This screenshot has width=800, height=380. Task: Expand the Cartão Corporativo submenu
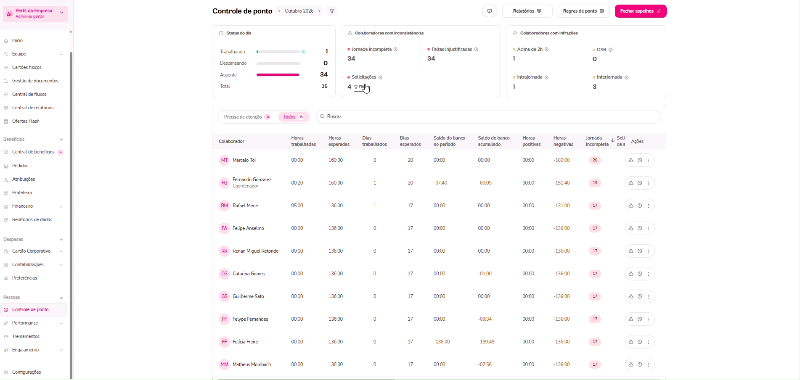(61, 251)
